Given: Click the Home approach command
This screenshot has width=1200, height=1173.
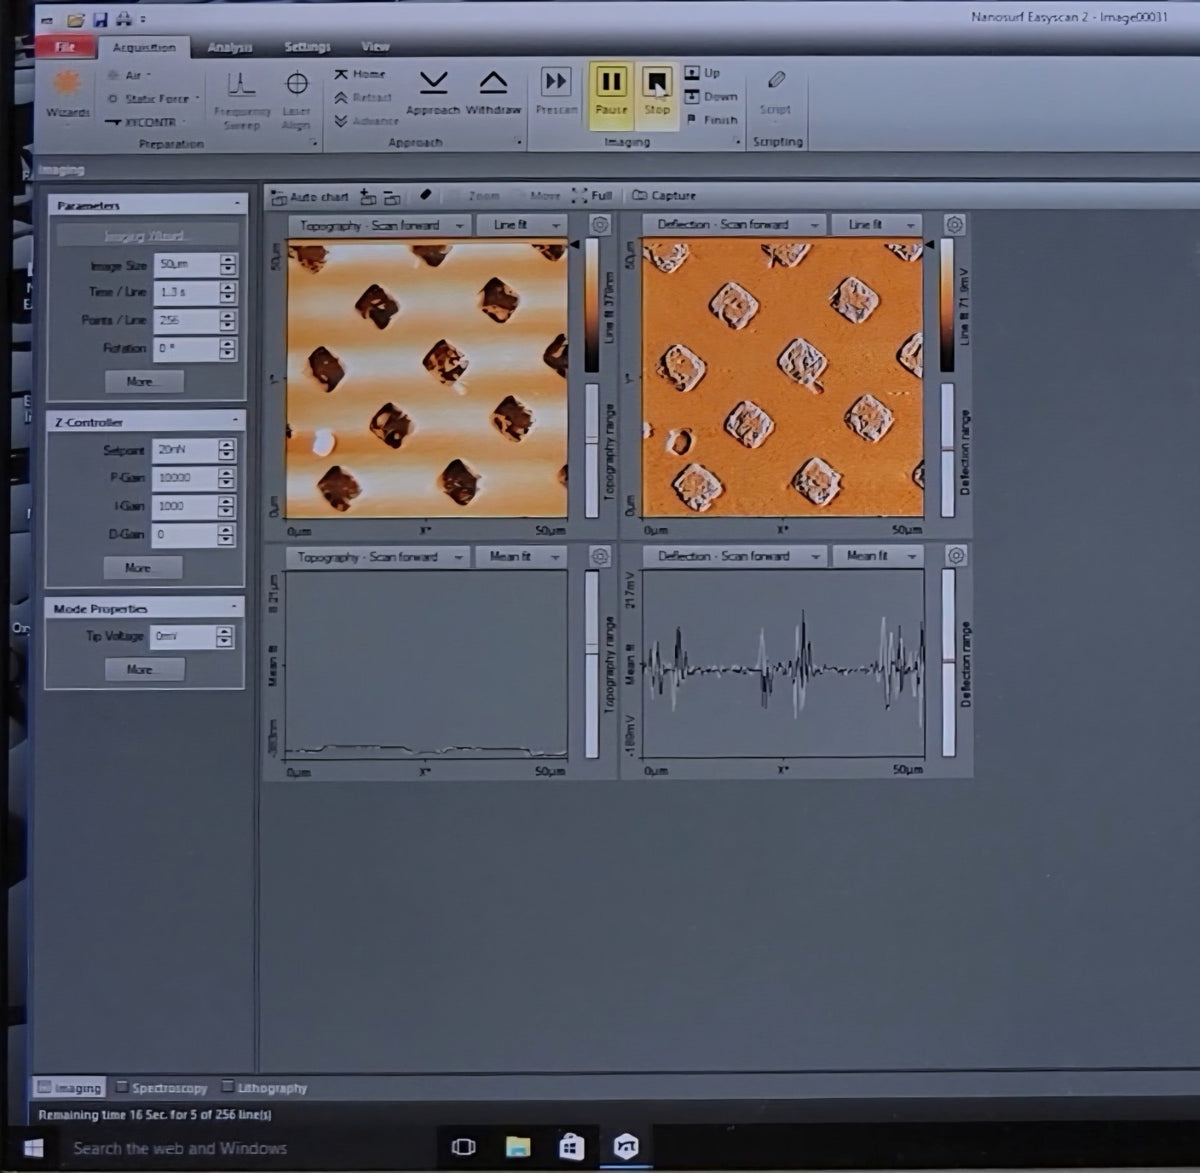Looking at the screenshot, I should 360,74.
